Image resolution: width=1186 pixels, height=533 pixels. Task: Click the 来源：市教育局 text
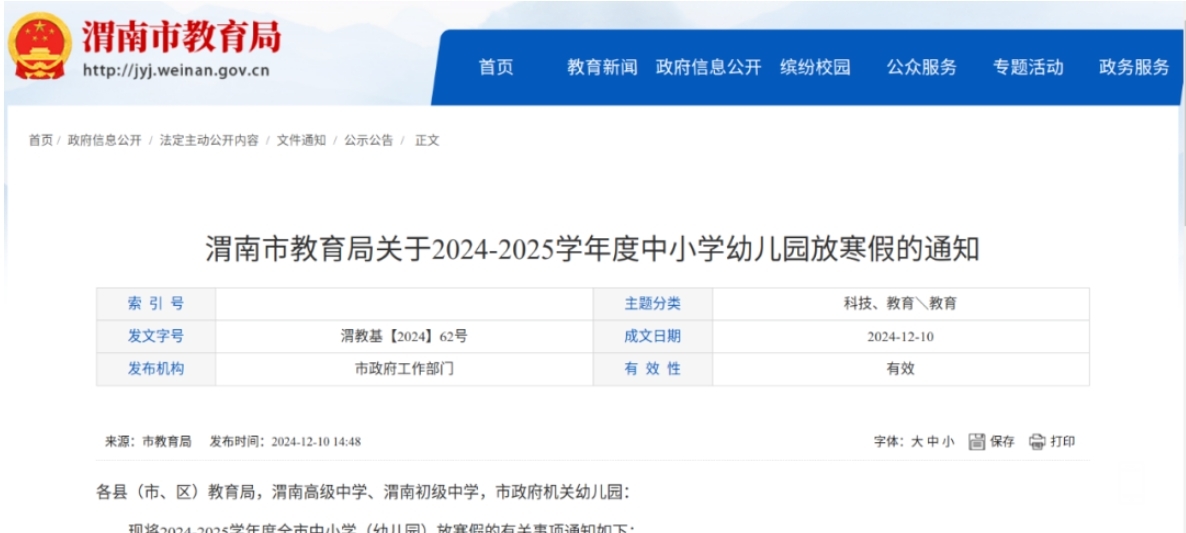pos(148,442)
